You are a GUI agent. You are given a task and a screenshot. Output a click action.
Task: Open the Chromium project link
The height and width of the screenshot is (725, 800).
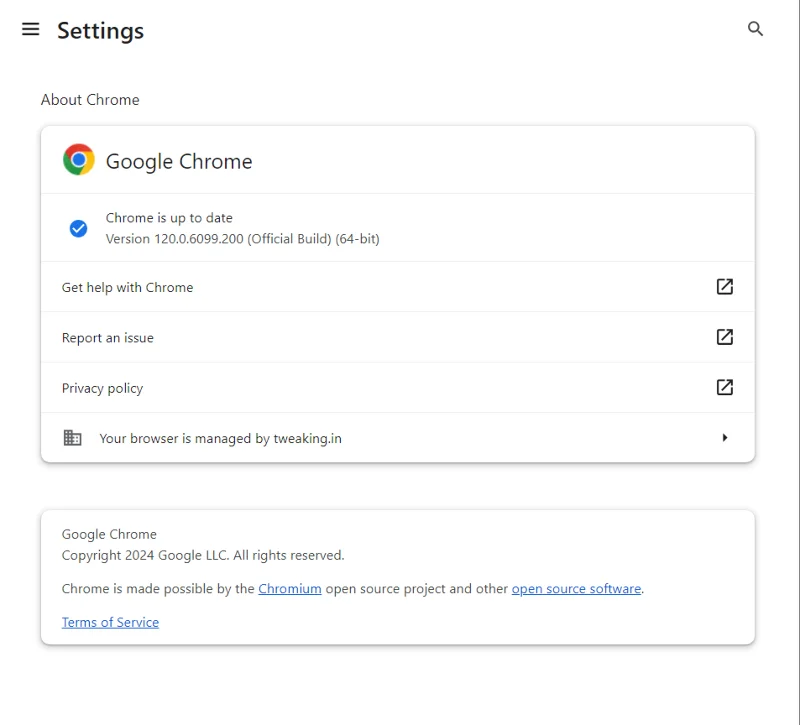click(x=290, y=588)
